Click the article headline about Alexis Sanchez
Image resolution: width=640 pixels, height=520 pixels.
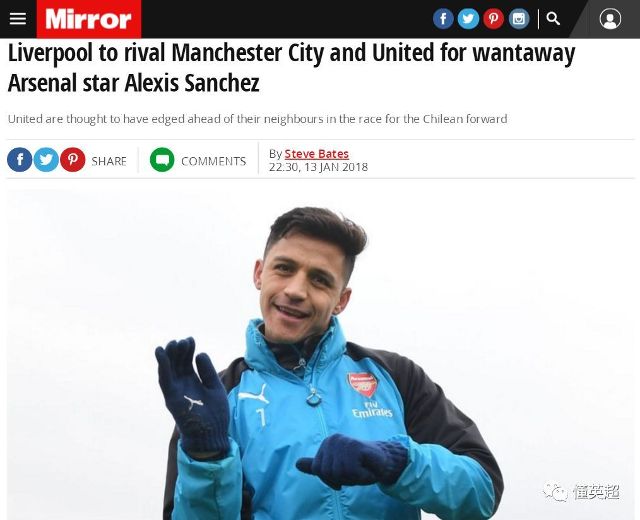coord(291,68)
